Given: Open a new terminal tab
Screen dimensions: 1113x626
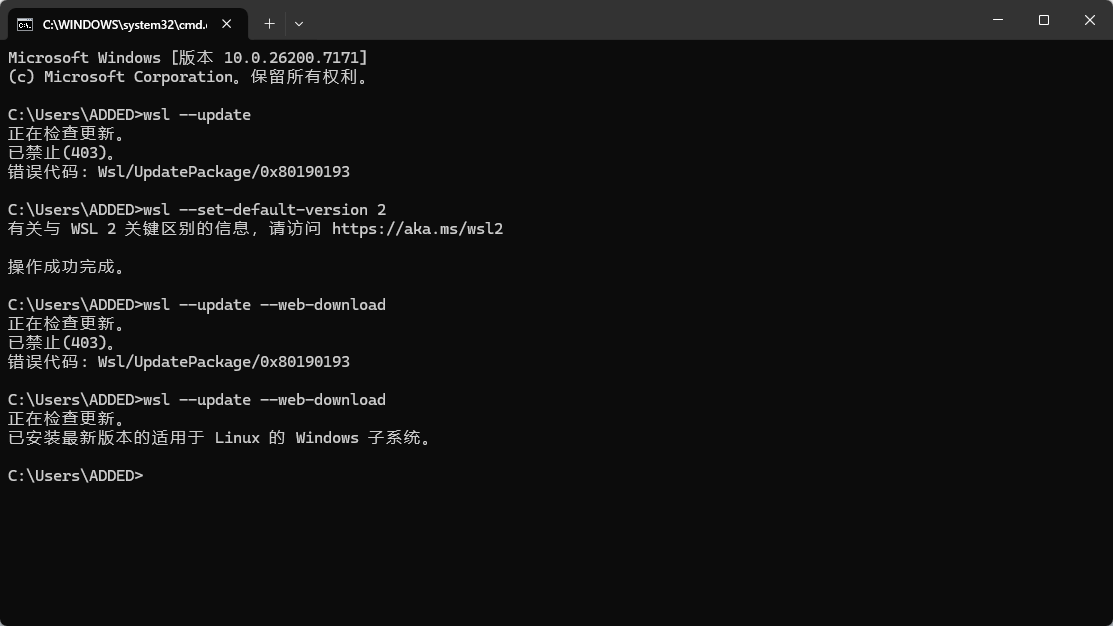Looking at the screenshot, I should [269, 24].
